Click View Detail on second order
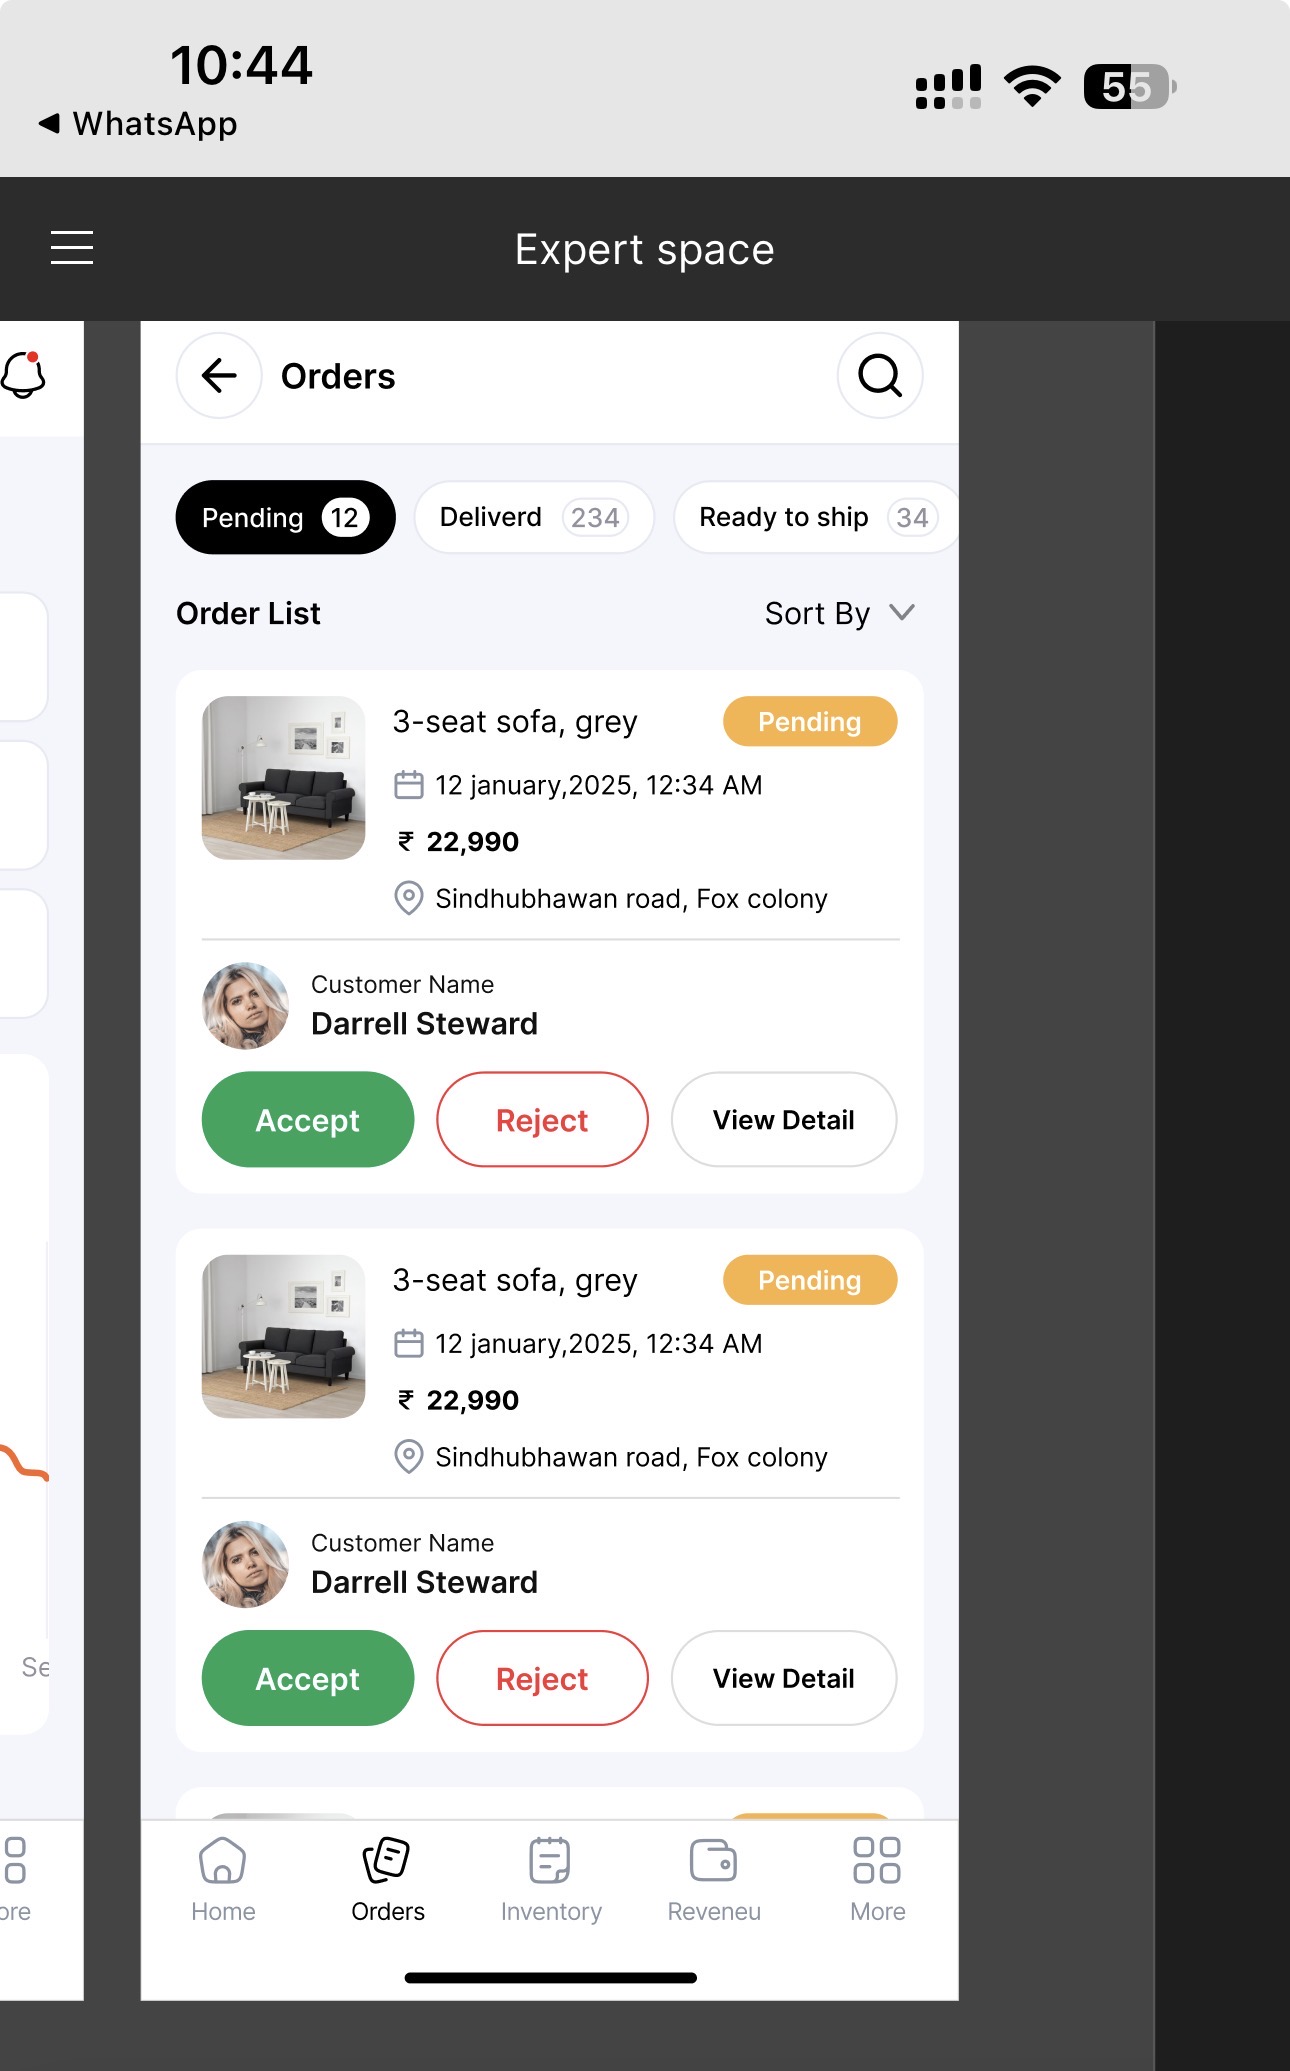1290x2071 pixels. pos(783,1678)
